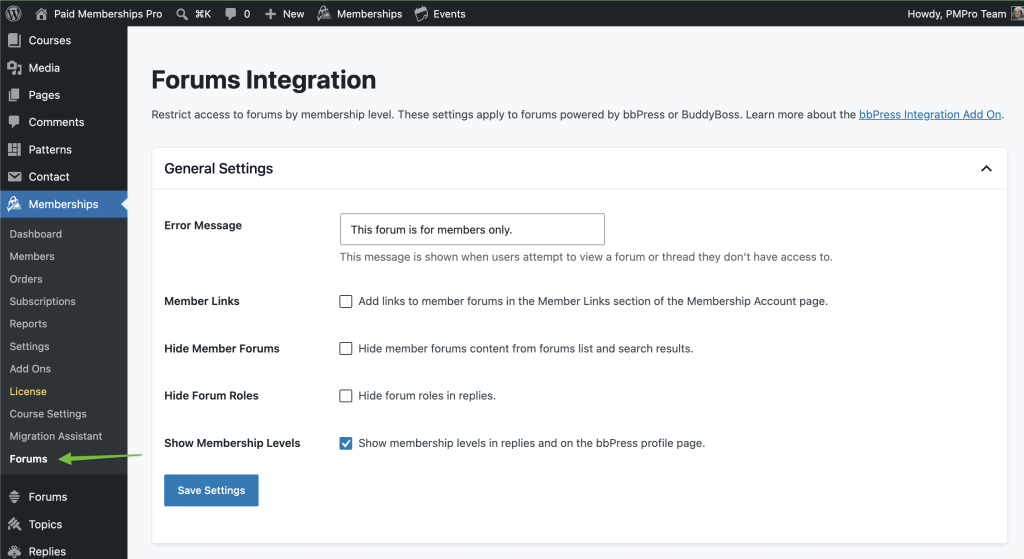This screenshot has width=1024, height=559.
Task: Click the Memberships sidebar icon
Action: click(14, 204)
